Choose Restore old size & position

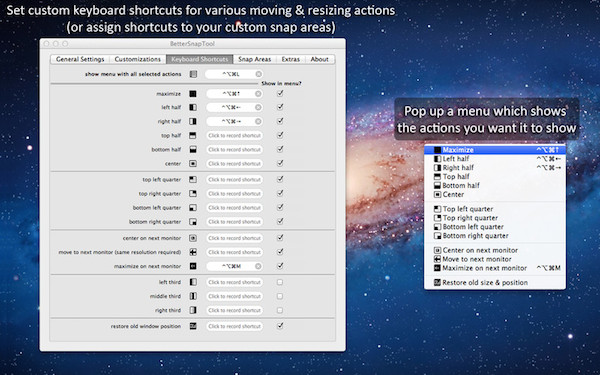click(495, 283)
